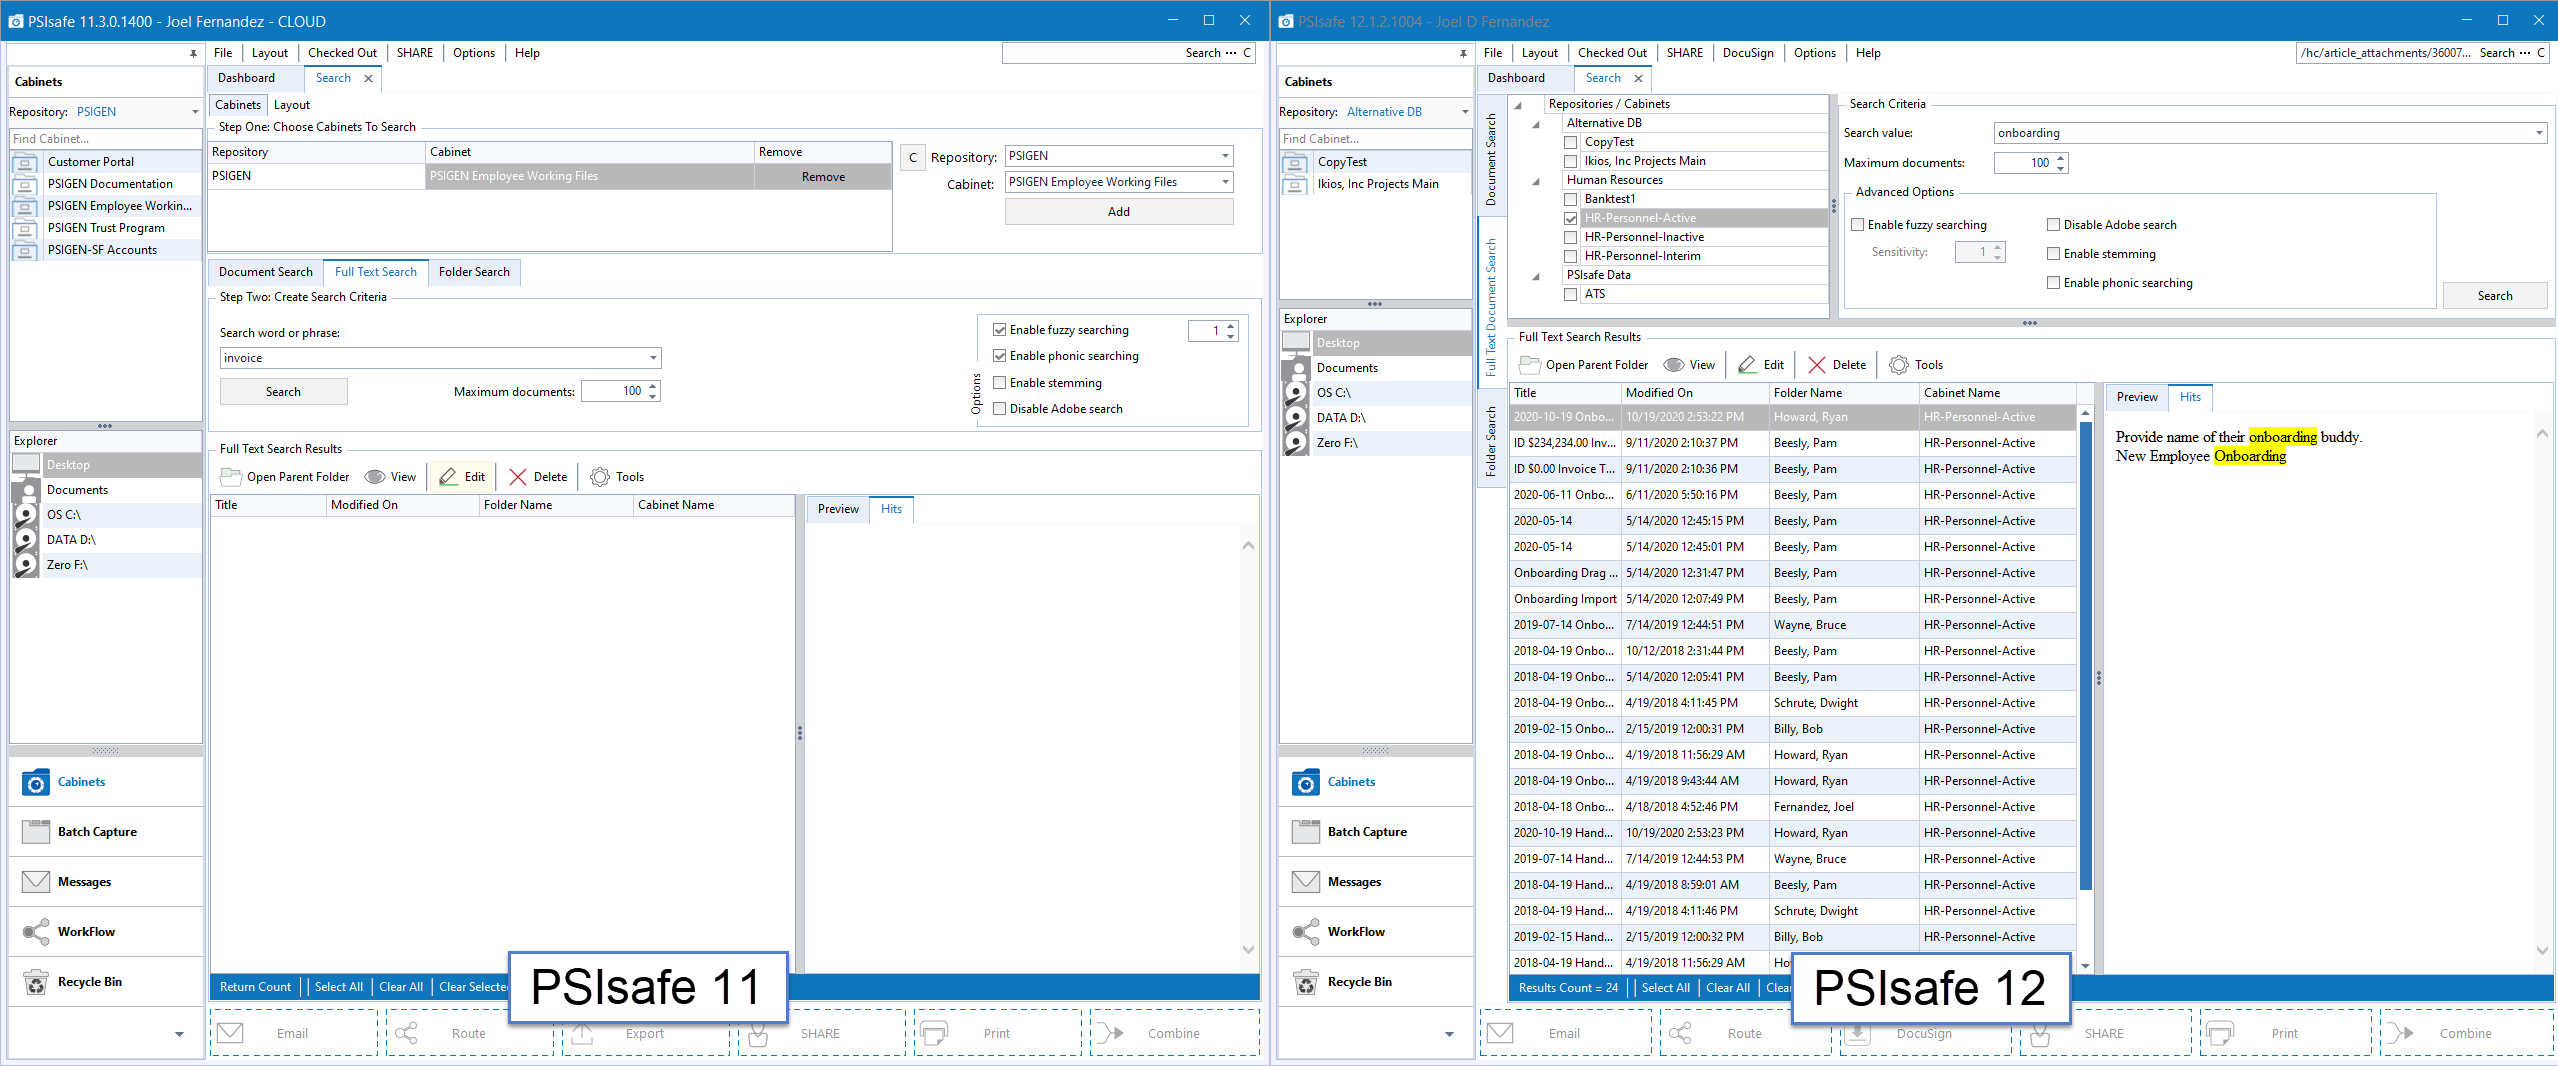Click Open Parent Folder icon in PSIsafe 12
This screenshot has height=1066, width=2558.
click(x=1529, y=365)
